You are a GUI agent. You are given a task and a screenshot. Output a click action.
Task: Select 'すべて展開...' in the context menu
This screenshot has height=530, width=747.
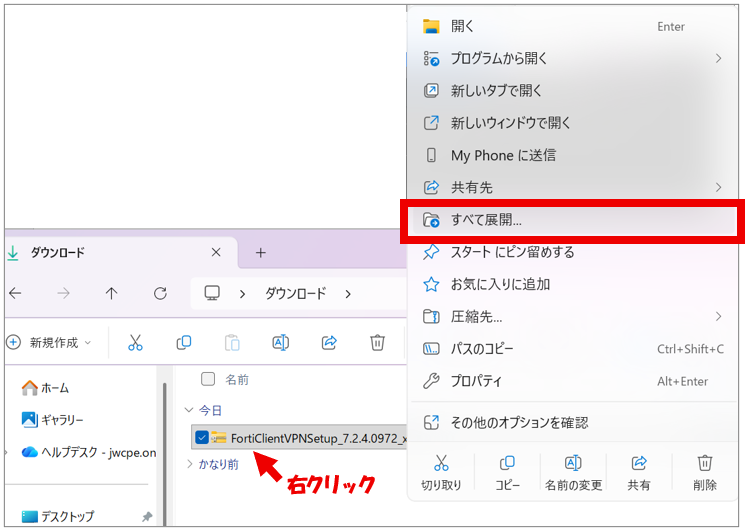(573, 220)
